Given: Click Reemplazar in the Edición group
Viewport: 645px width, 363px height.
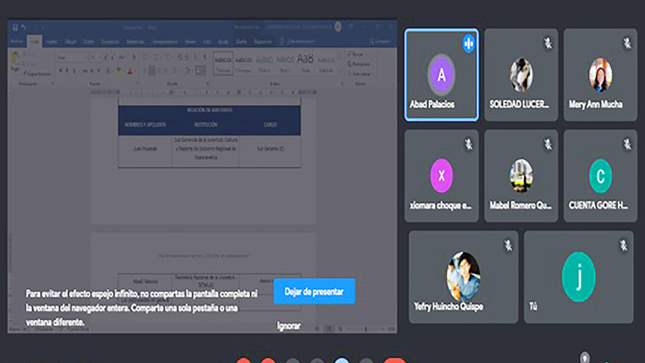Looking at the screenshot, I should click(x=359, y=64).
